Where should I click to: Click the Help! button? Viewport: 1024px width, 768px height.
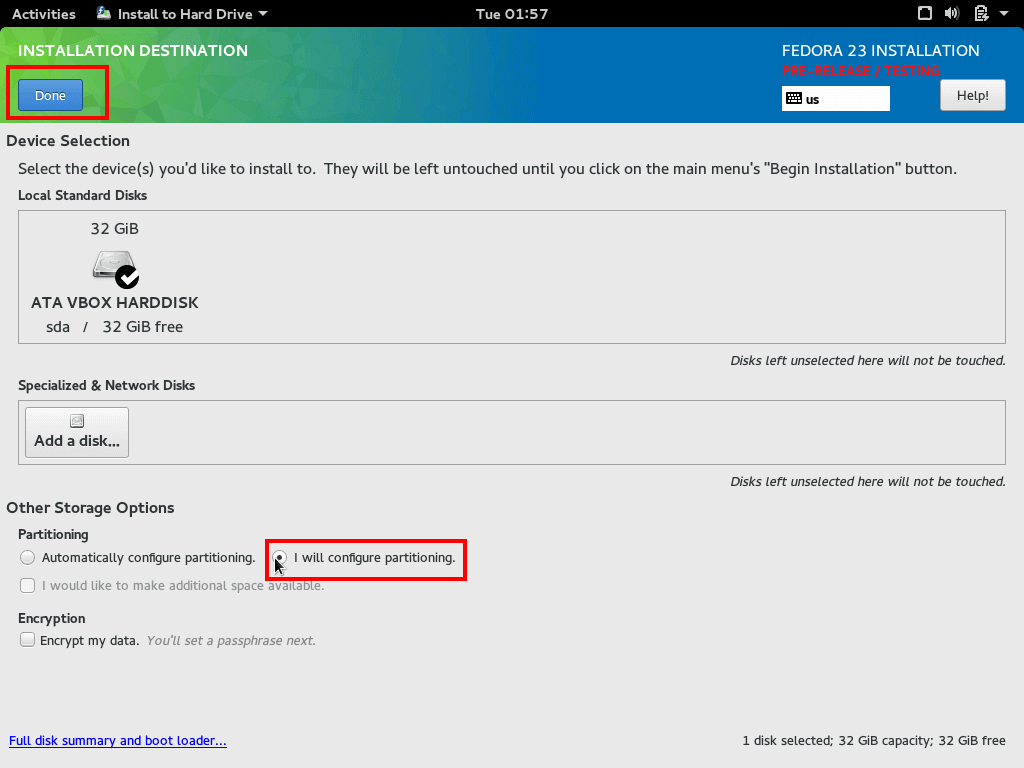(x=972, y=96)
